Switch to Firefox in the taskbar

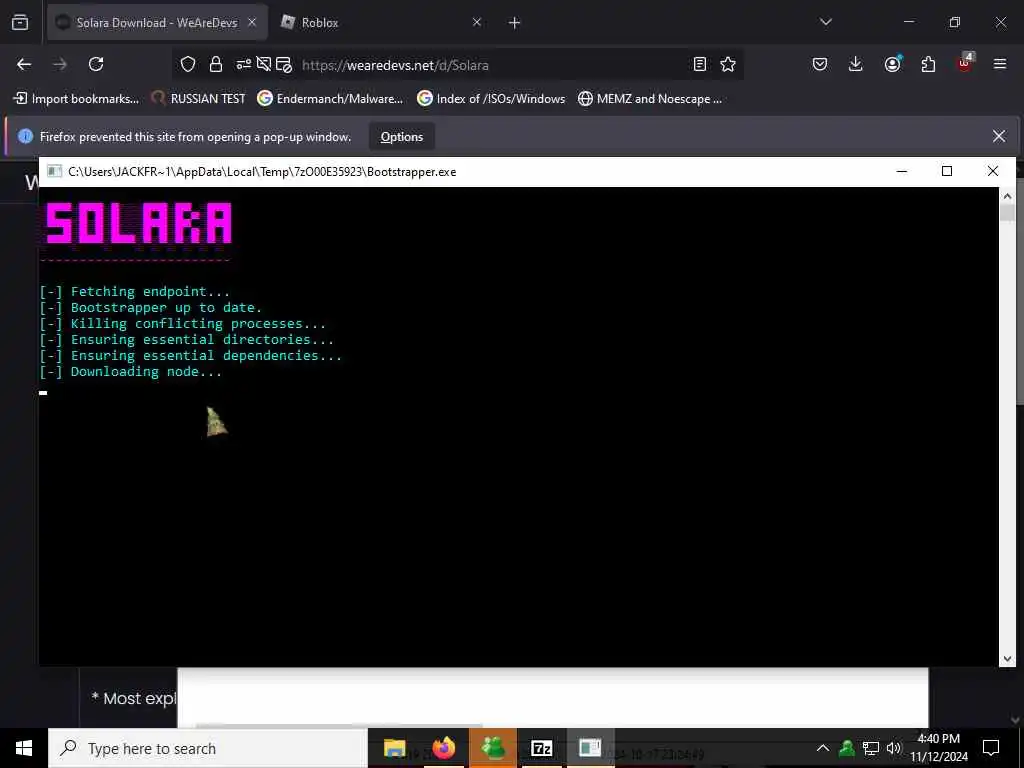443,748
